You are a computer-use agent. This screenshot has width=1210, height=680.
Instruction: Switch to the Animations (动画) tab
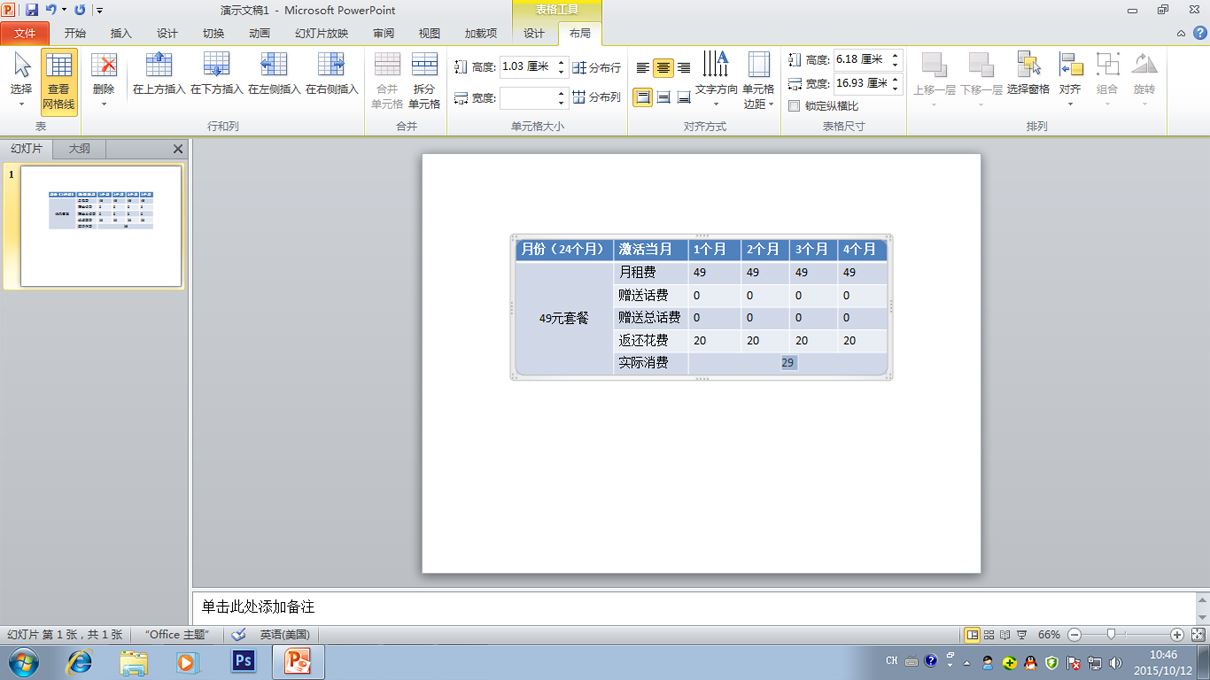[260, 33]
